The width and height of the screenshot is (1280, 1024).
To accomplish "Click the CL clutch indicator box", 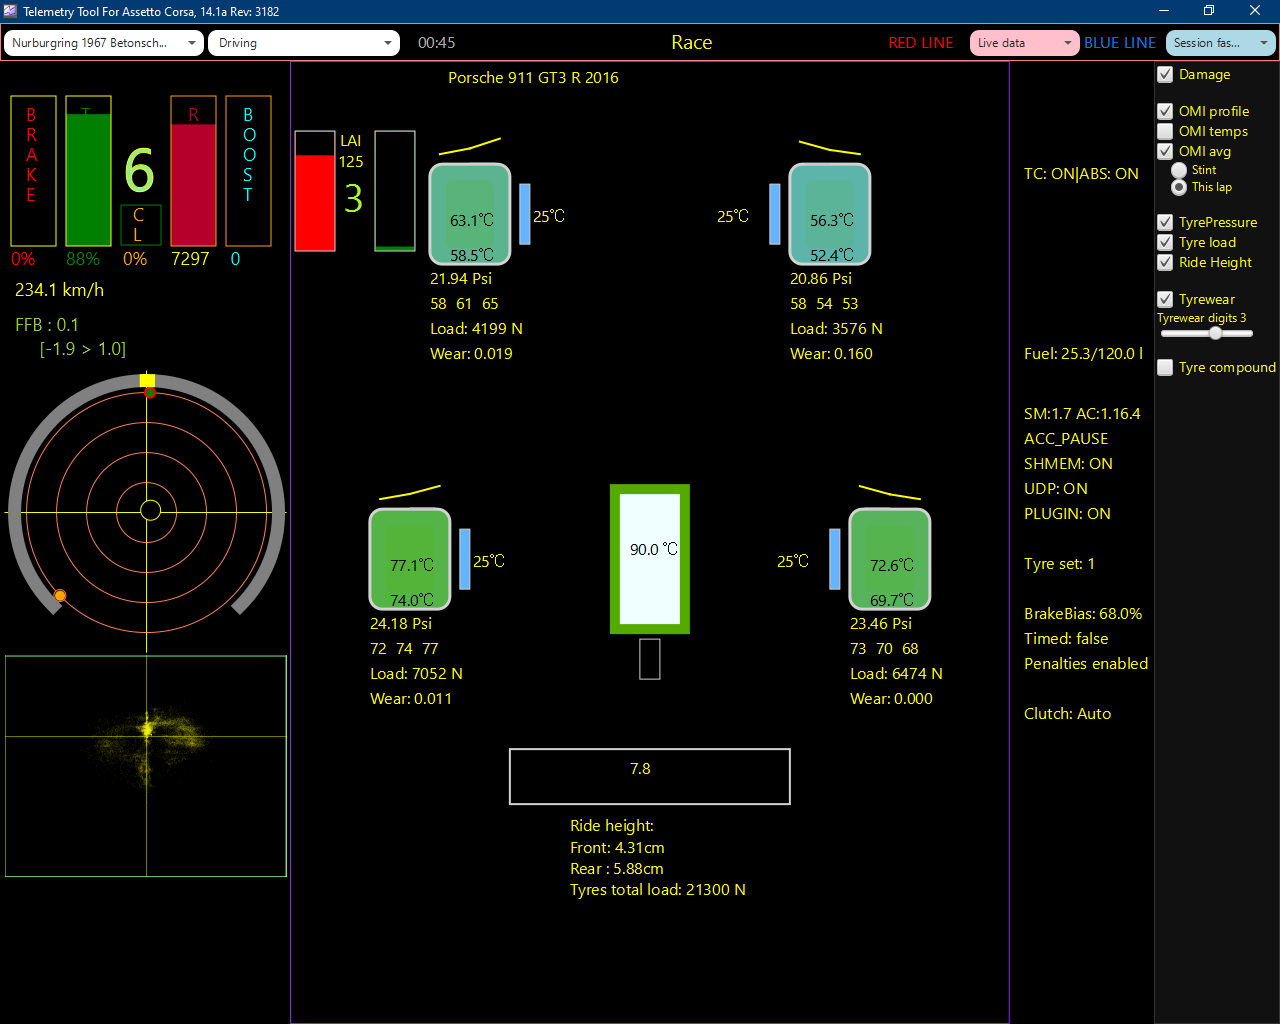I will click(139, 225).
